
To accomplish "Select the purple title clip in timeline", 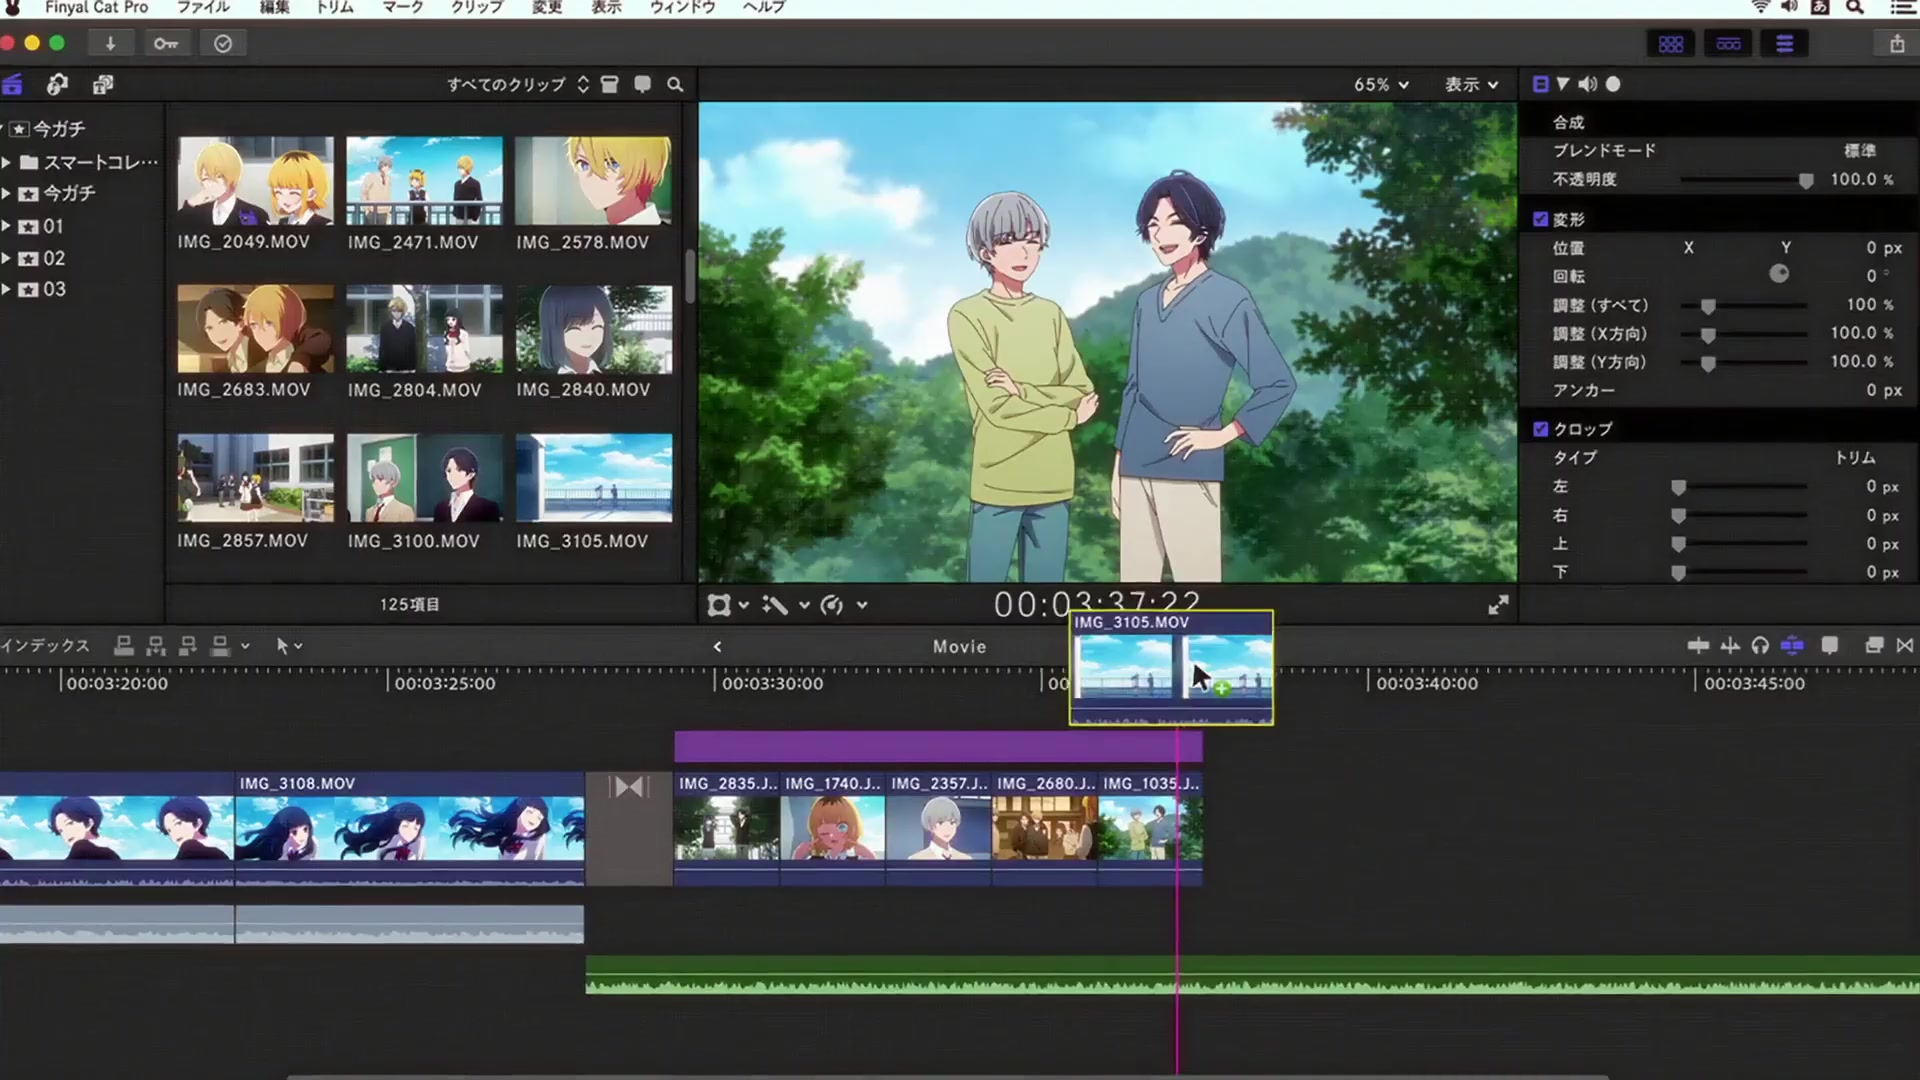I will pyautogui.click(x=938, y=747).
